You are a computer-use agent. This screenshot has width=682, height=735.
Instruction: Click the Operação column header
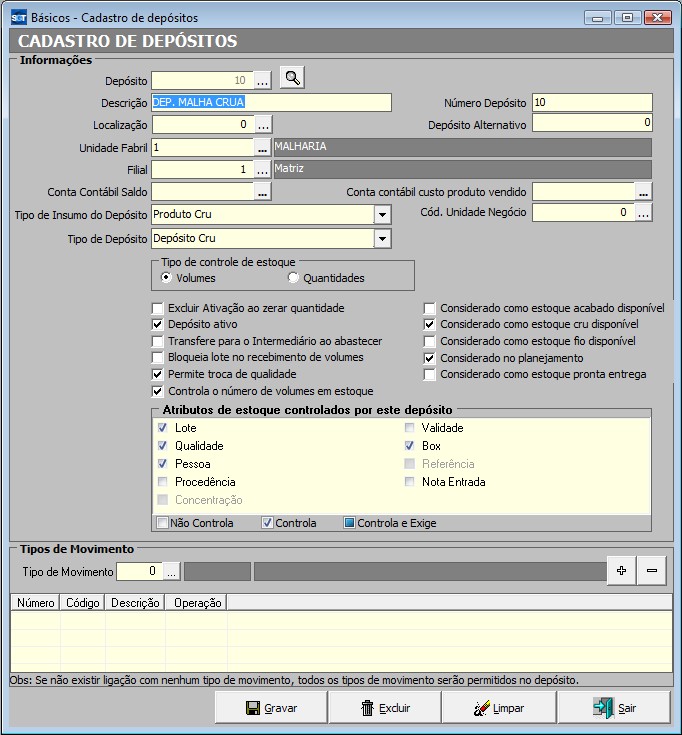[196, 603]
